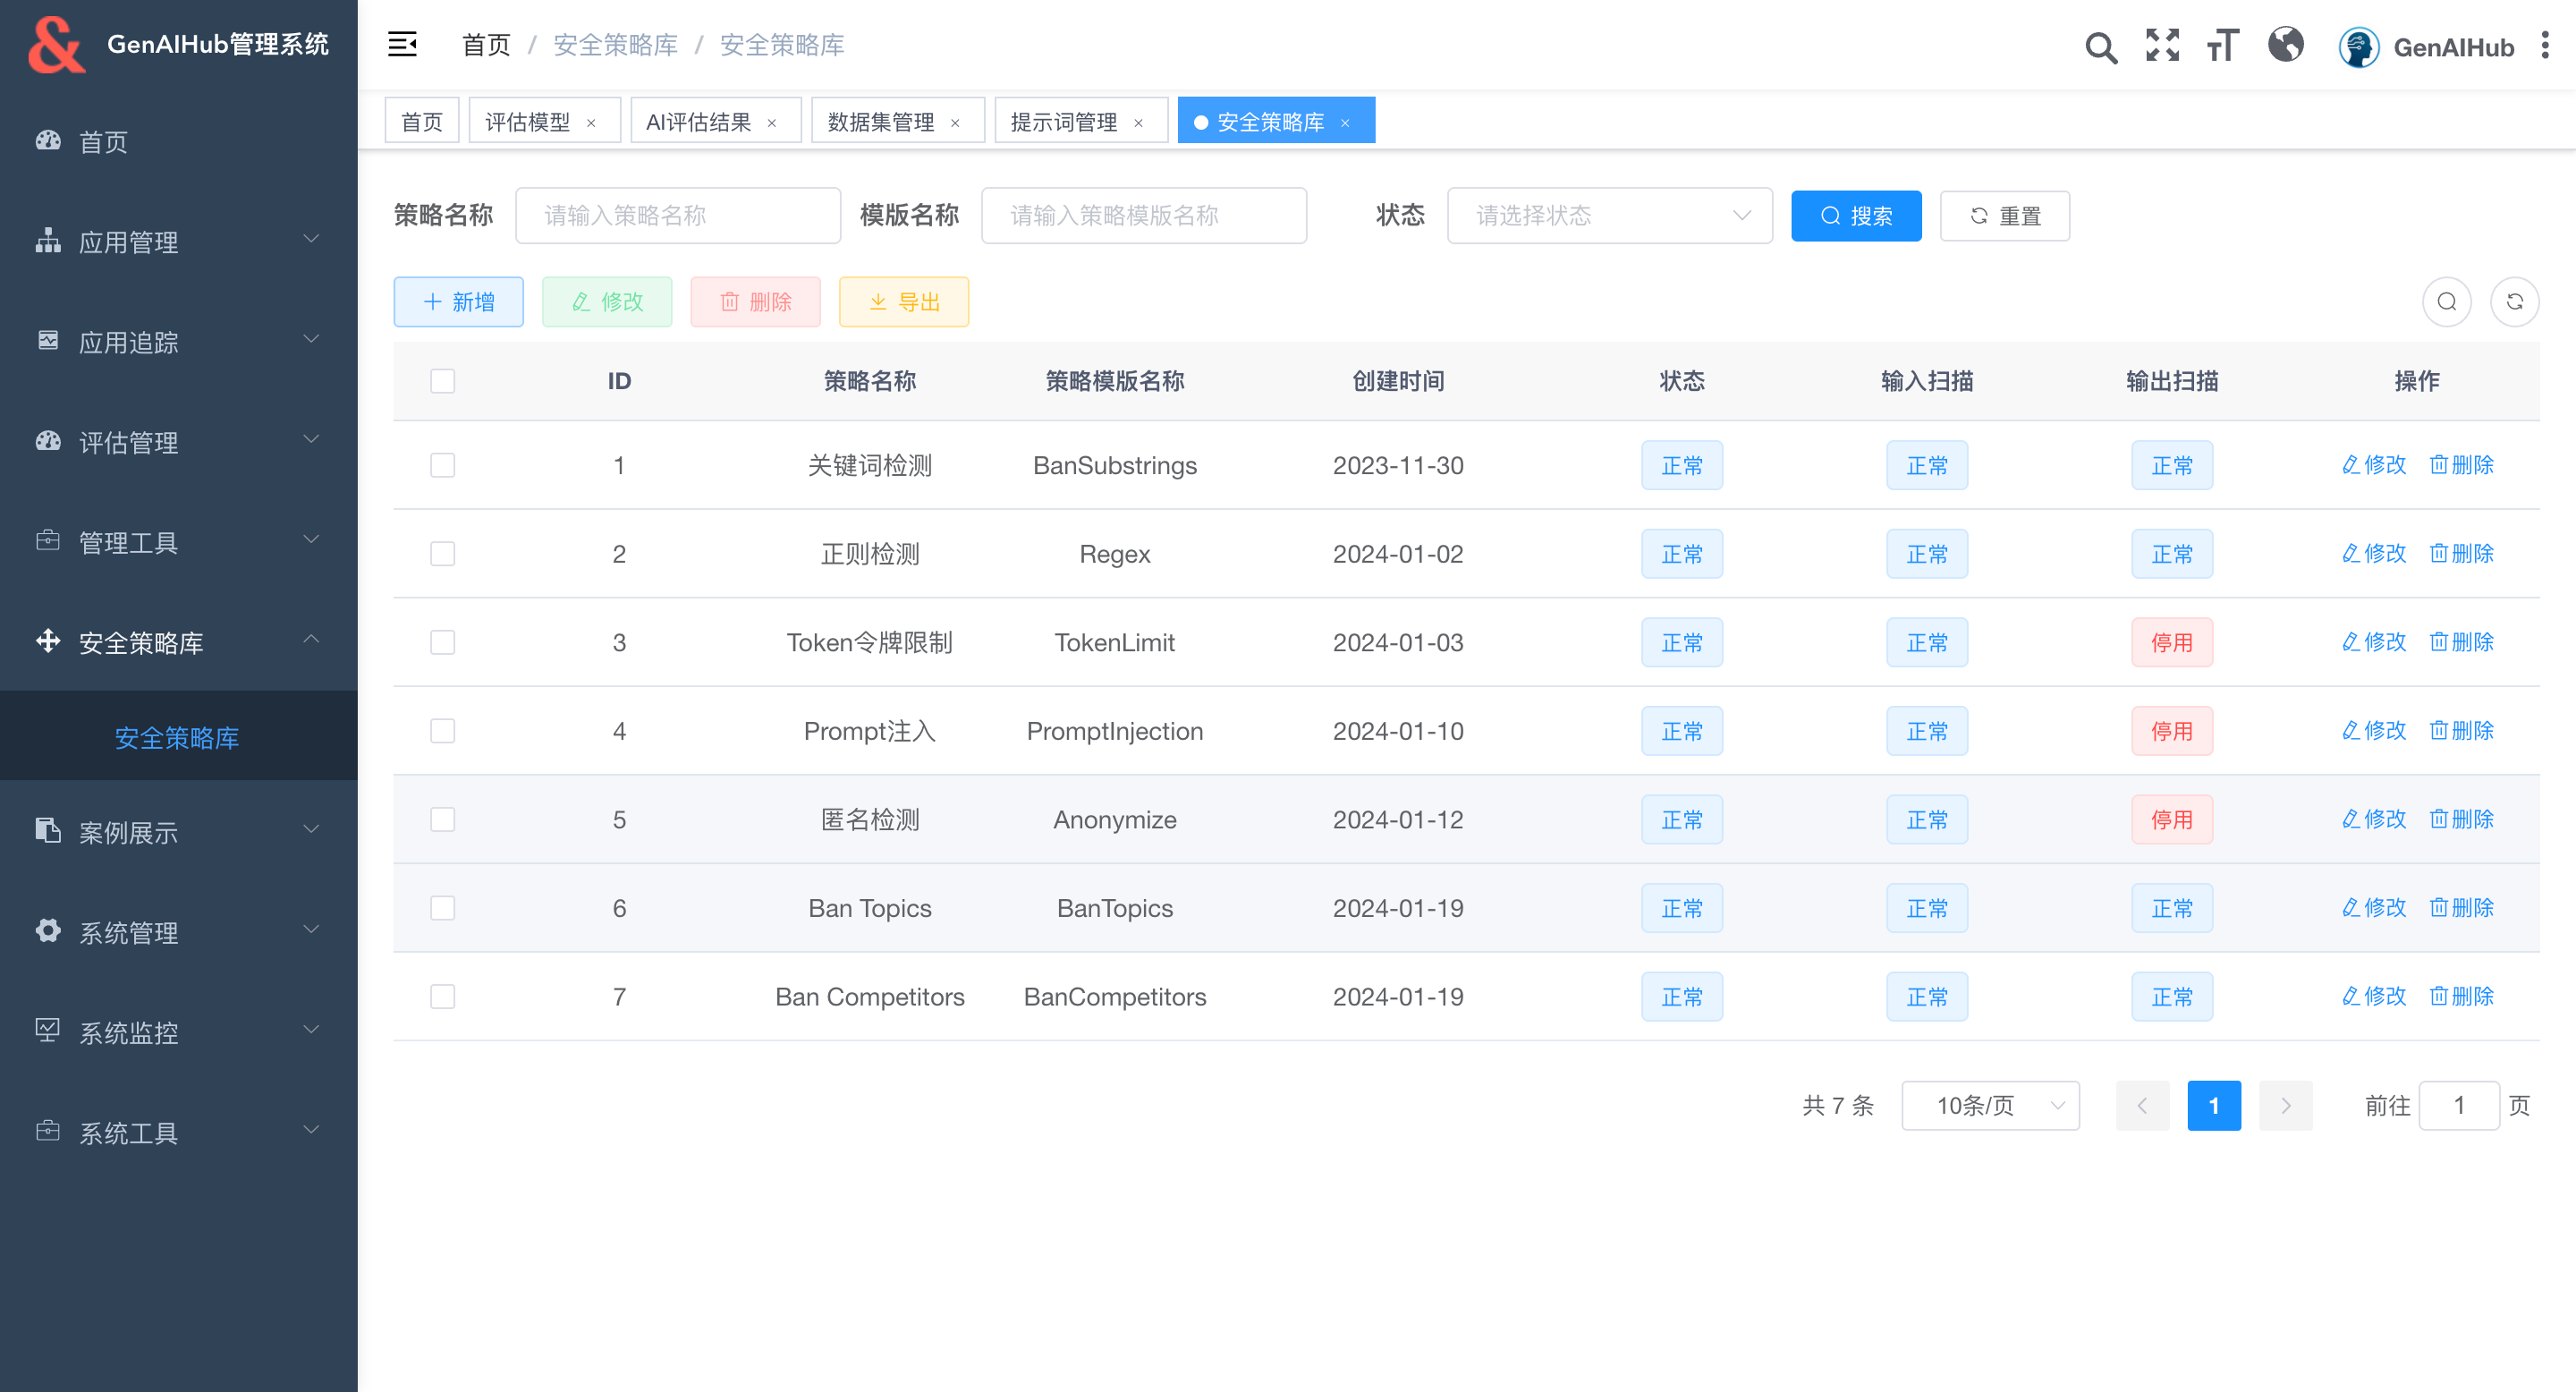Select the checkbox for 关键词检测 row
This screenshot has width=2576, height=1392.
442,465
